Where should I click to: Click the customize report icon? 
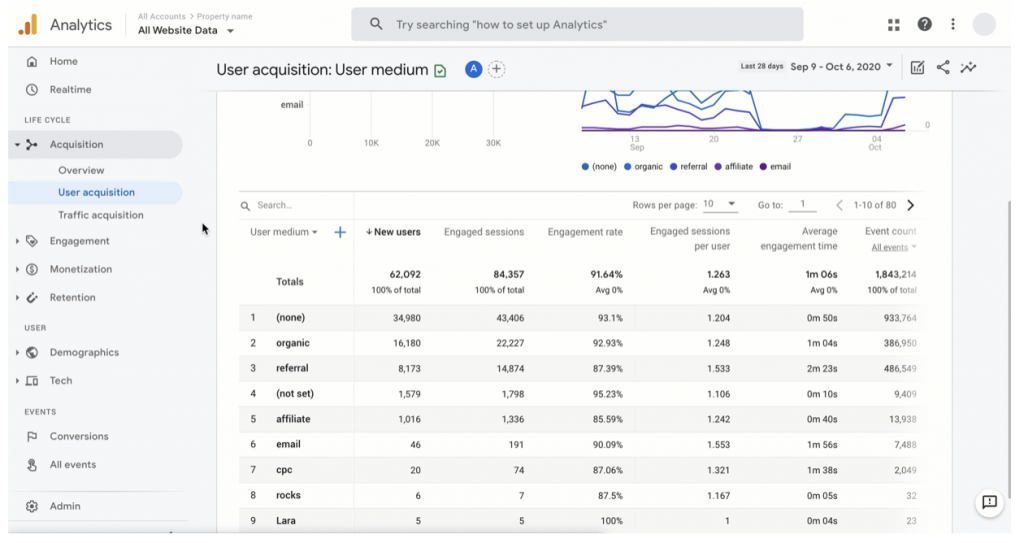pyautogui.click(x=917, y=67)
